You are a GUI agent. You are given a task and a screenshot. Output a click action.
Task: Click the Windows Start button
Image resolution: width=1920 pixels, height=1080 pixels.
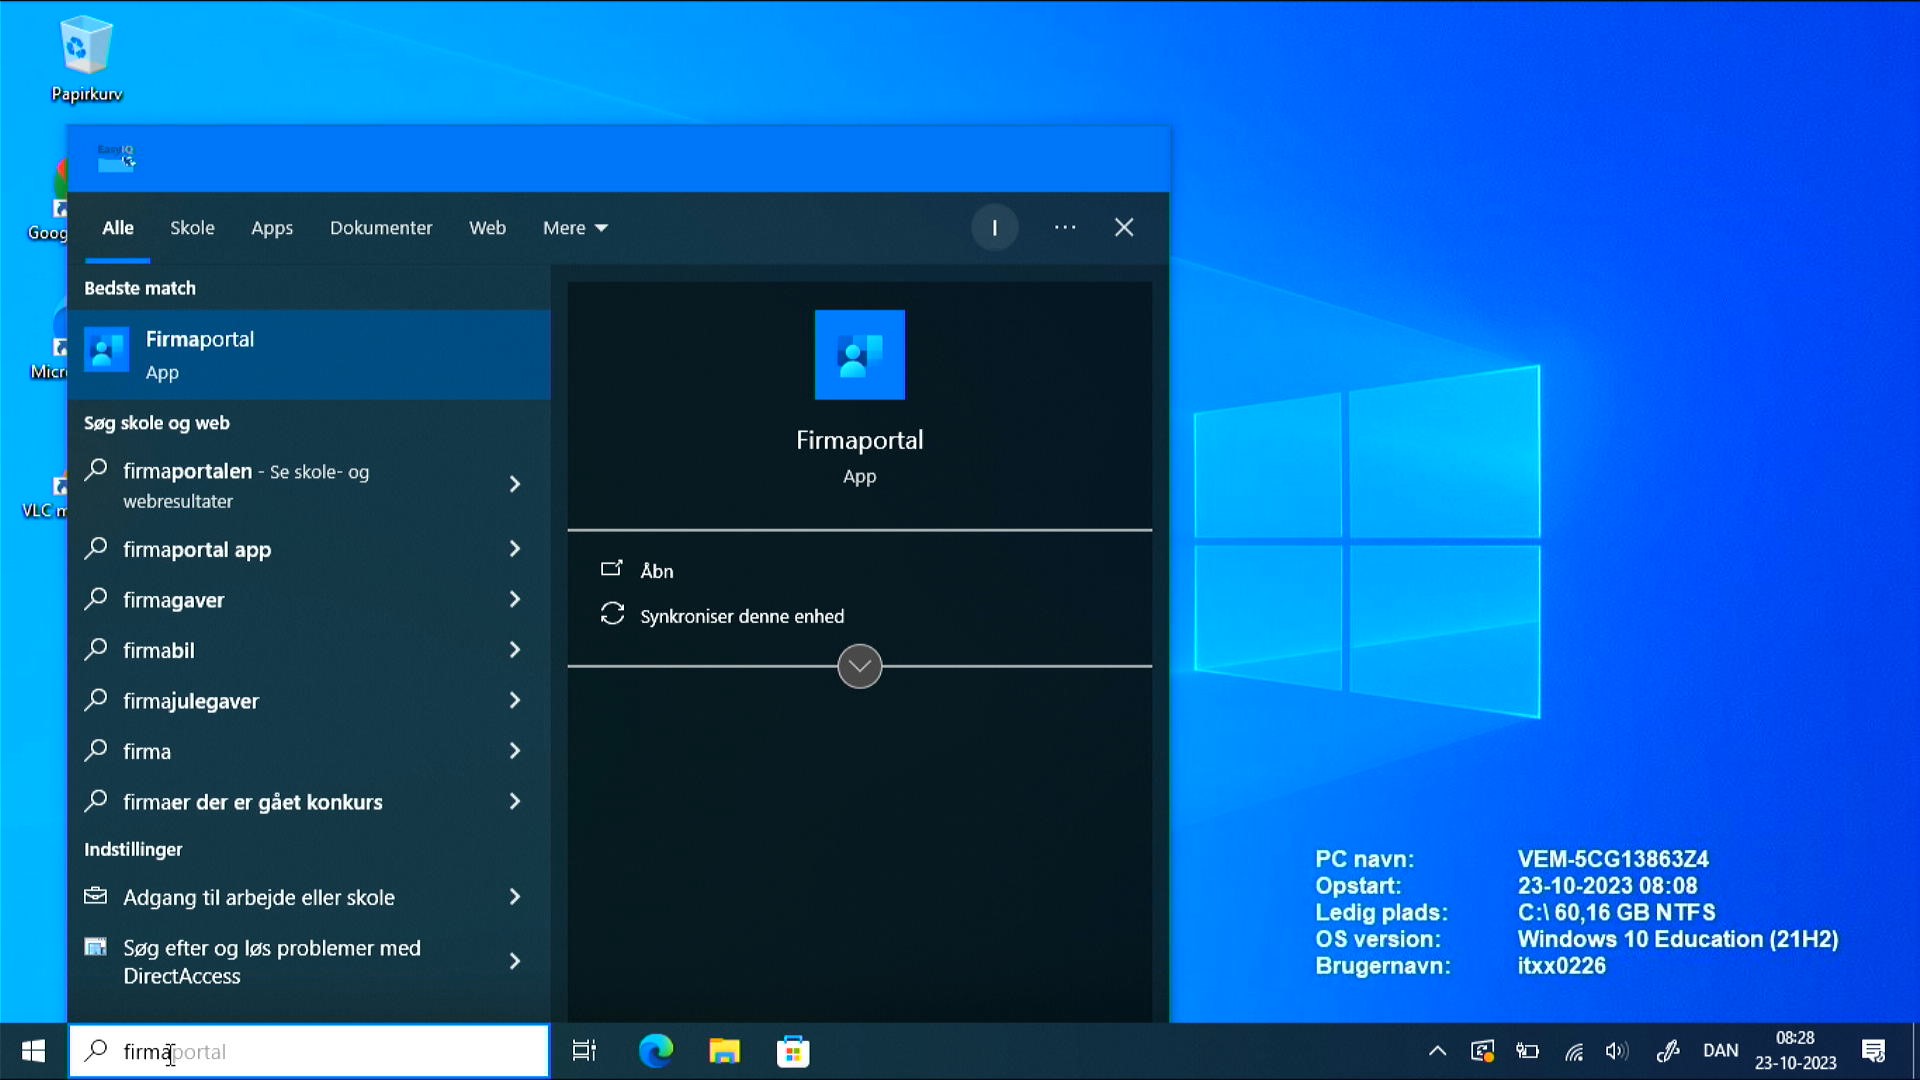[33, 1051]
